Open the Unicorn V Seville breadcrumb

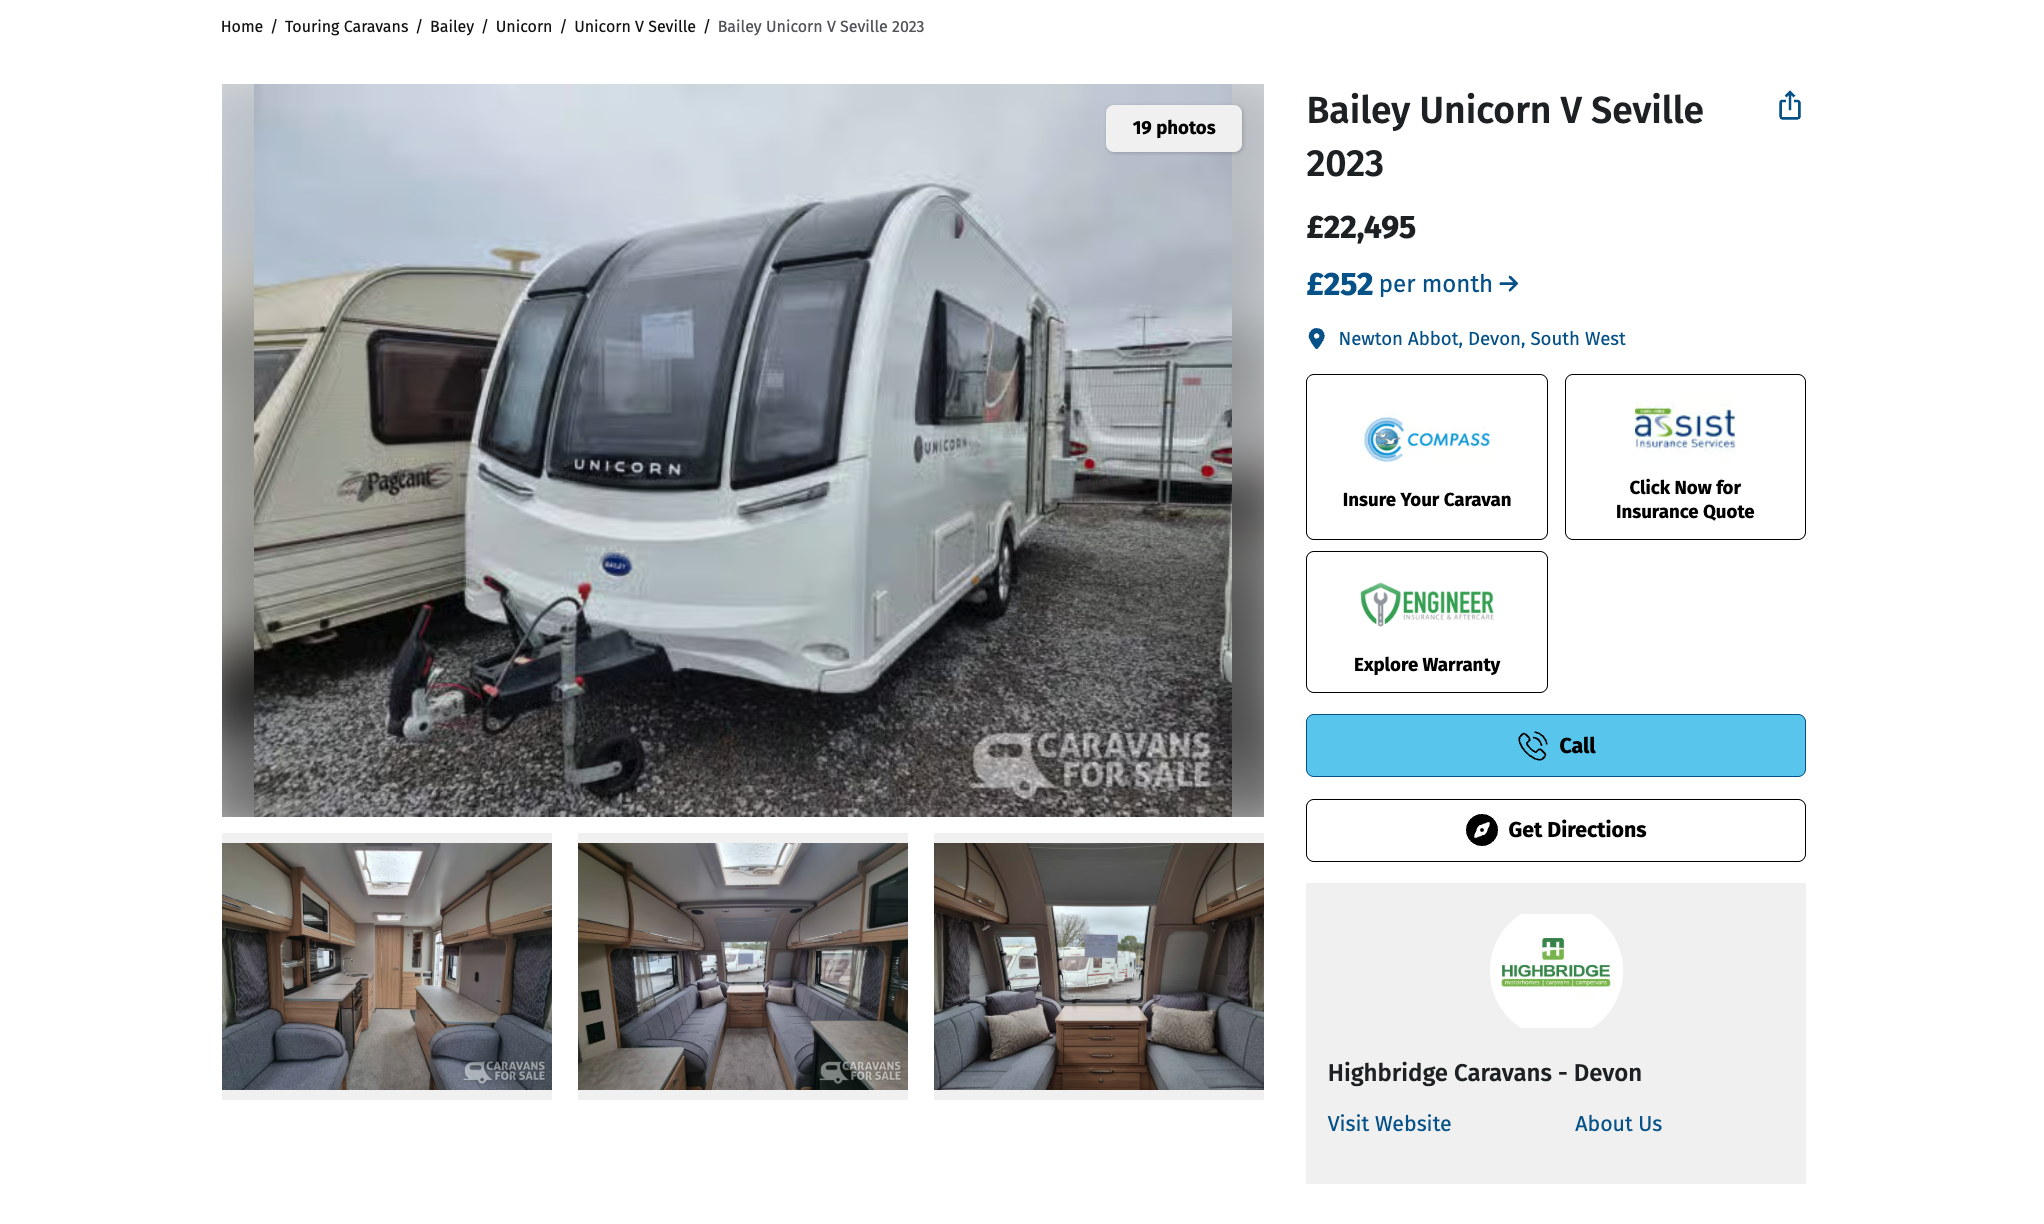click(635, 27)
